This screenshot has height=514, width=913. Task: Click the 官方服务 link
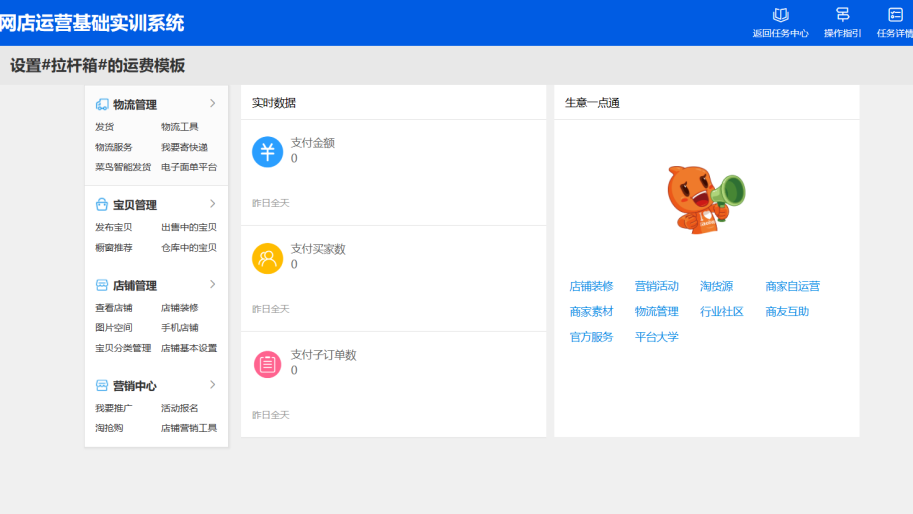coord(591,336)
